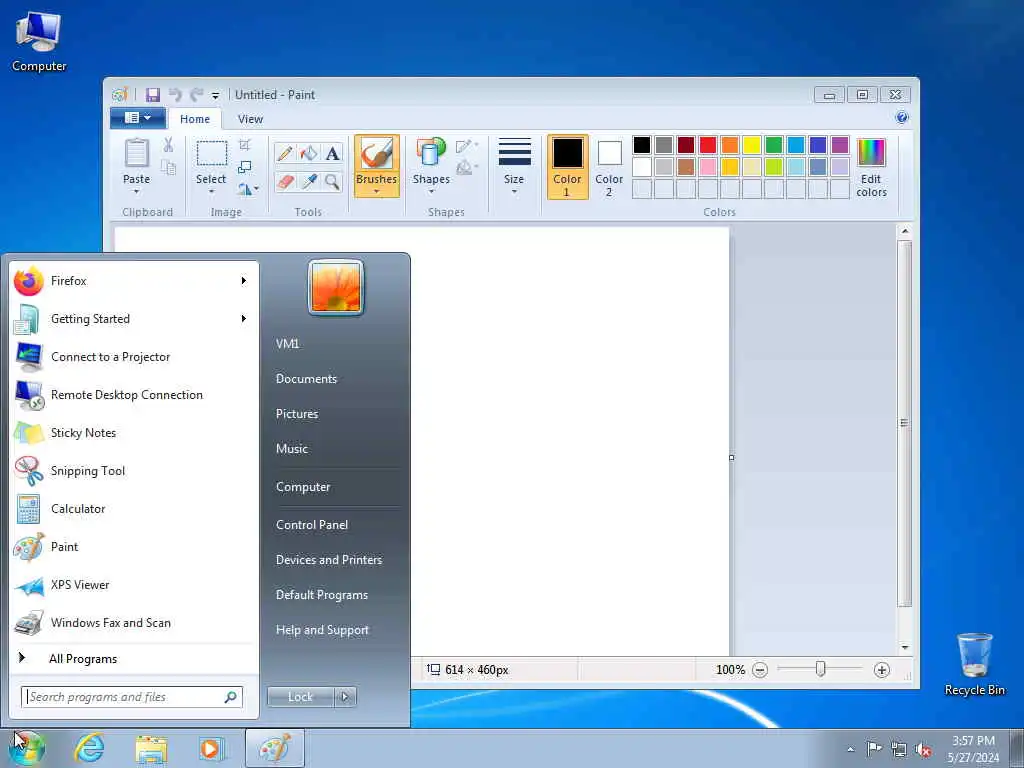Switch to the View ribbon tab
This screenshot has height=768, width=1024.
[250, 119]
